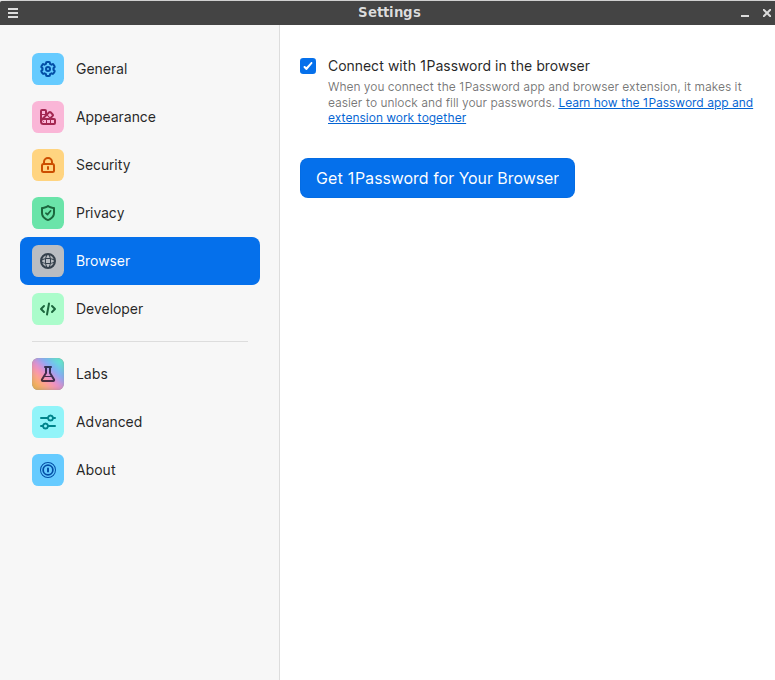The height and width of the screenshot is (680, 775).
Task: Click the Labs flask icon
Action: (48, 374)
